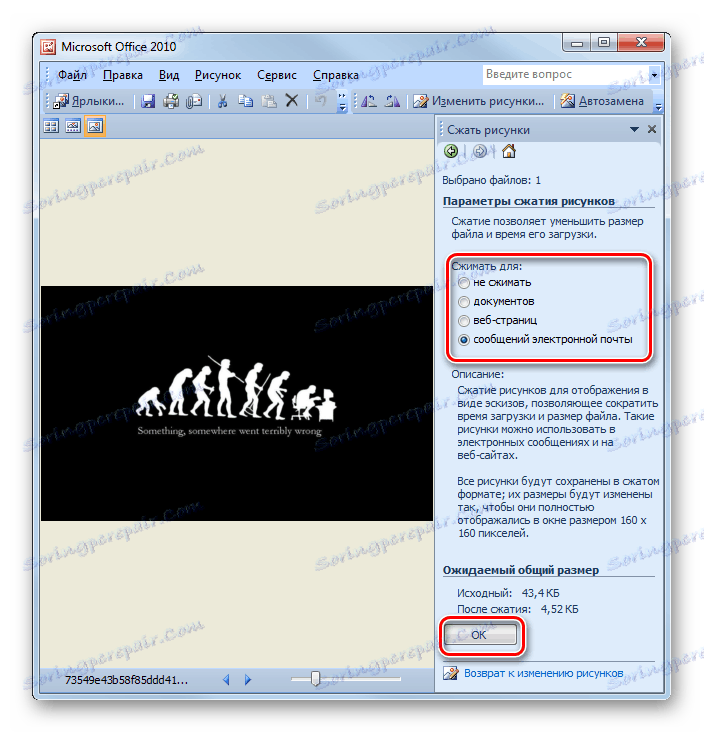Click the Copy icon
Screen dimensions: 704x733
pos(245,101)
